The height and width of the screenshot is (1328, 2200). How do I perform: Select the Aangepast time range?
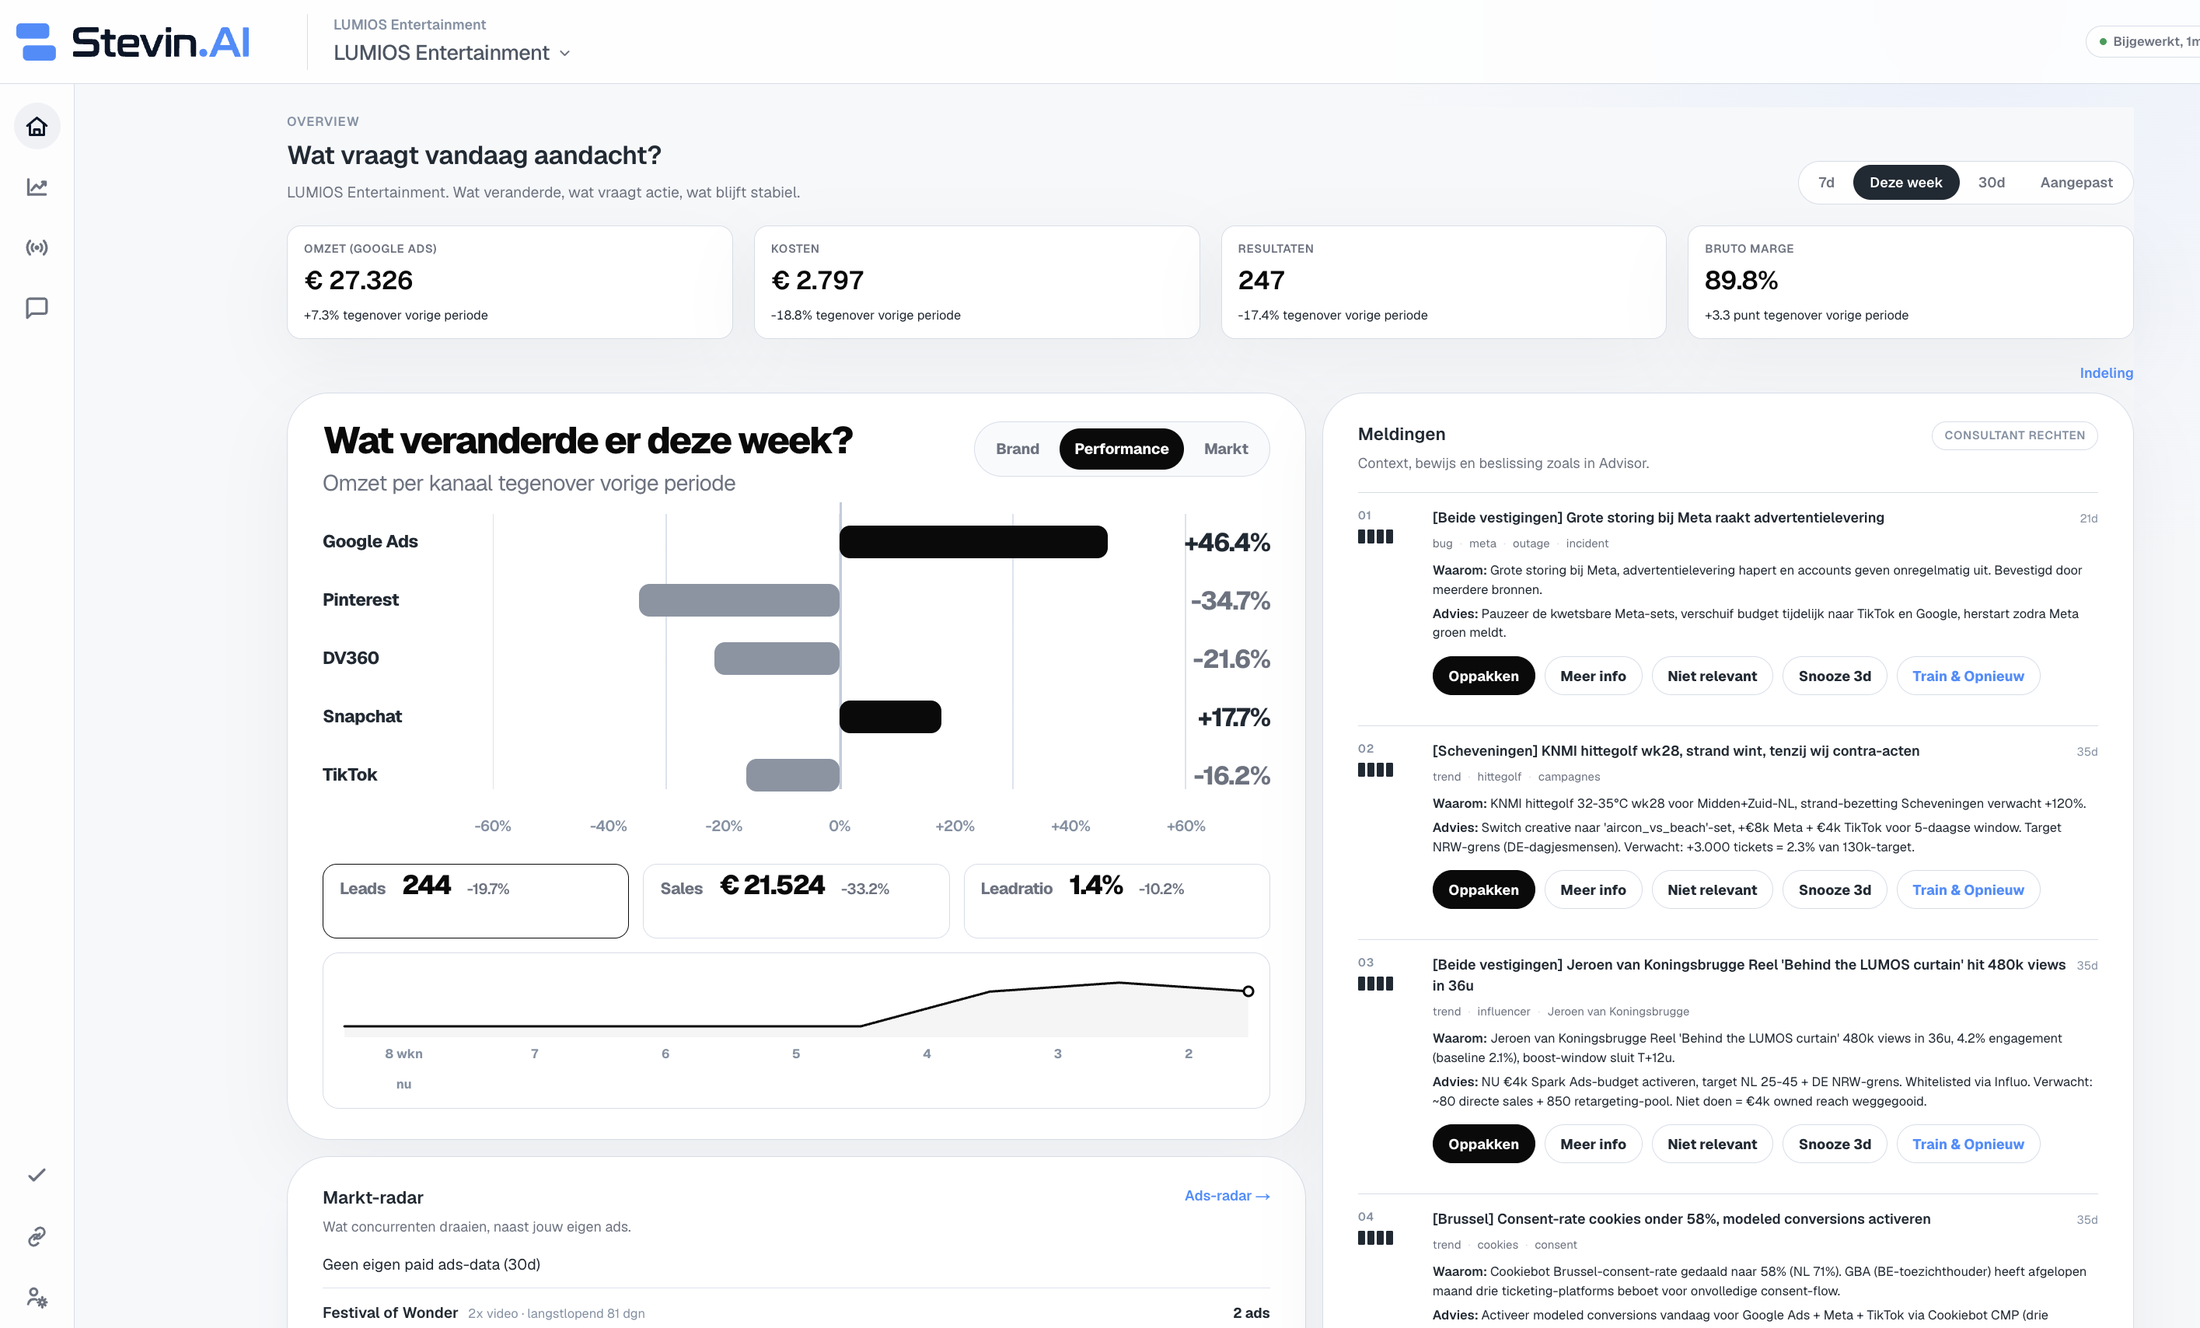(x=2076, y=182)
